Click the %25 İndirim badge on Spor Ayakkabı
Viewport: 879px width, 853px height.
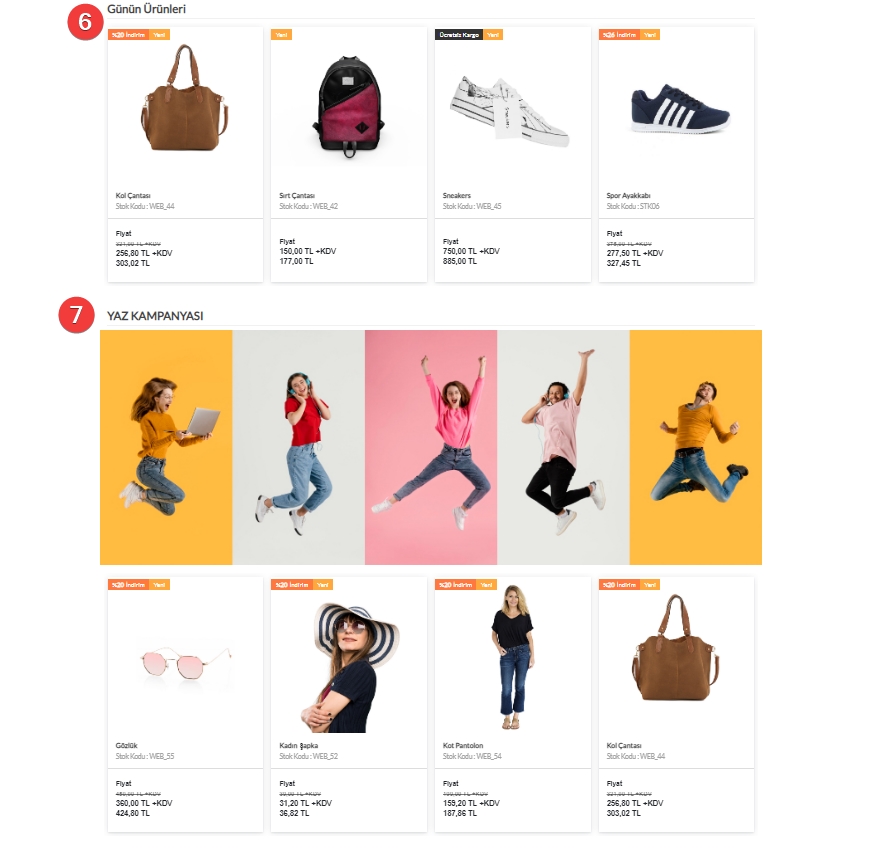[x=619, y=35]
